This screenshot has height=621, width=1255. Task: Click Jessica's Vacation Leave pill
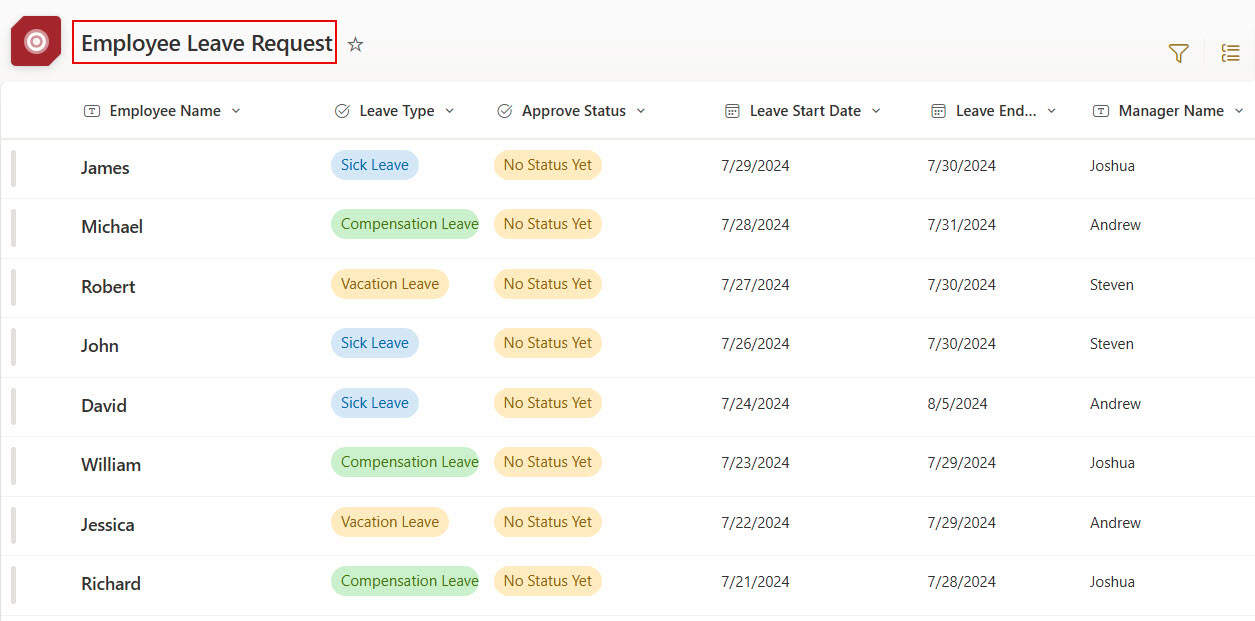[390, 522]
